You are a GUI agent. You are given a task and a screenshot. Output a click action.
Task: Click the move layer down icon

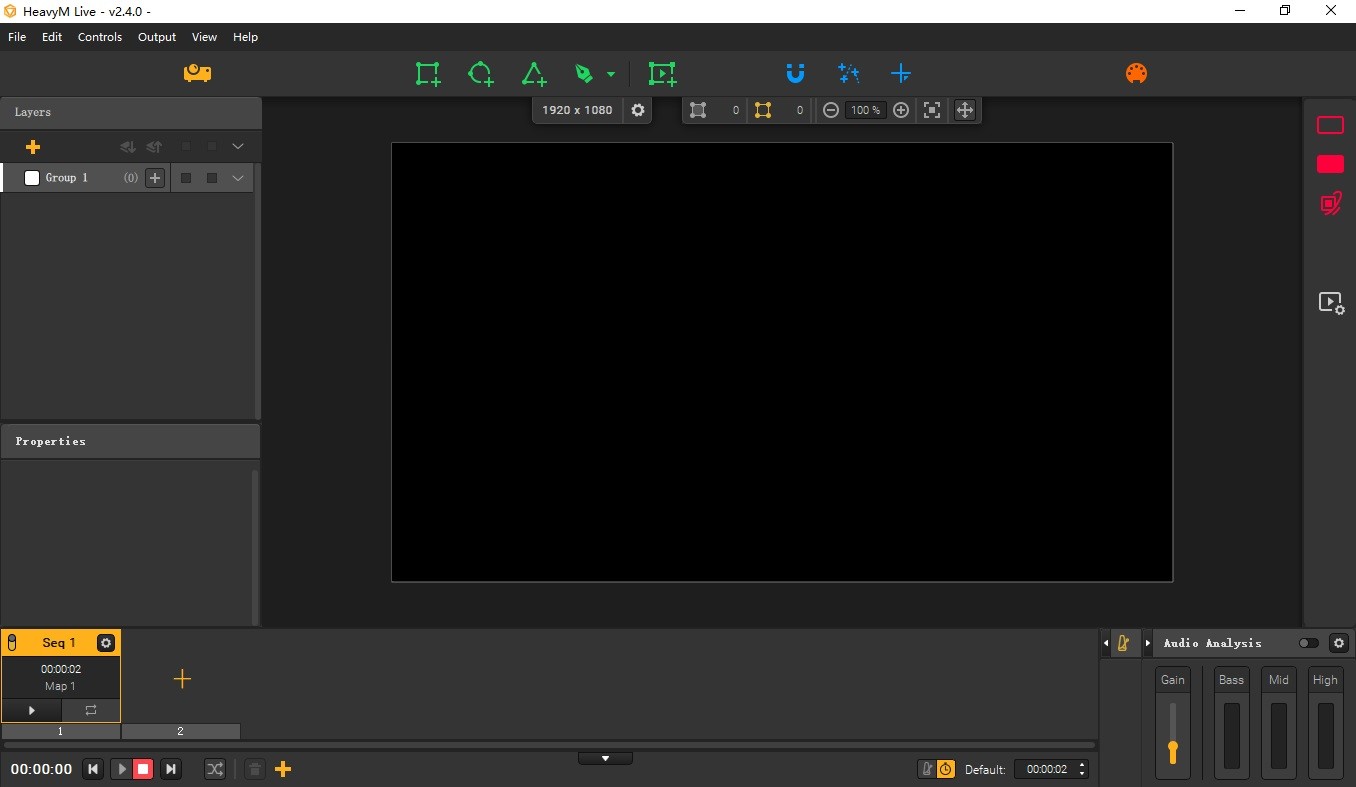(127, 147)
